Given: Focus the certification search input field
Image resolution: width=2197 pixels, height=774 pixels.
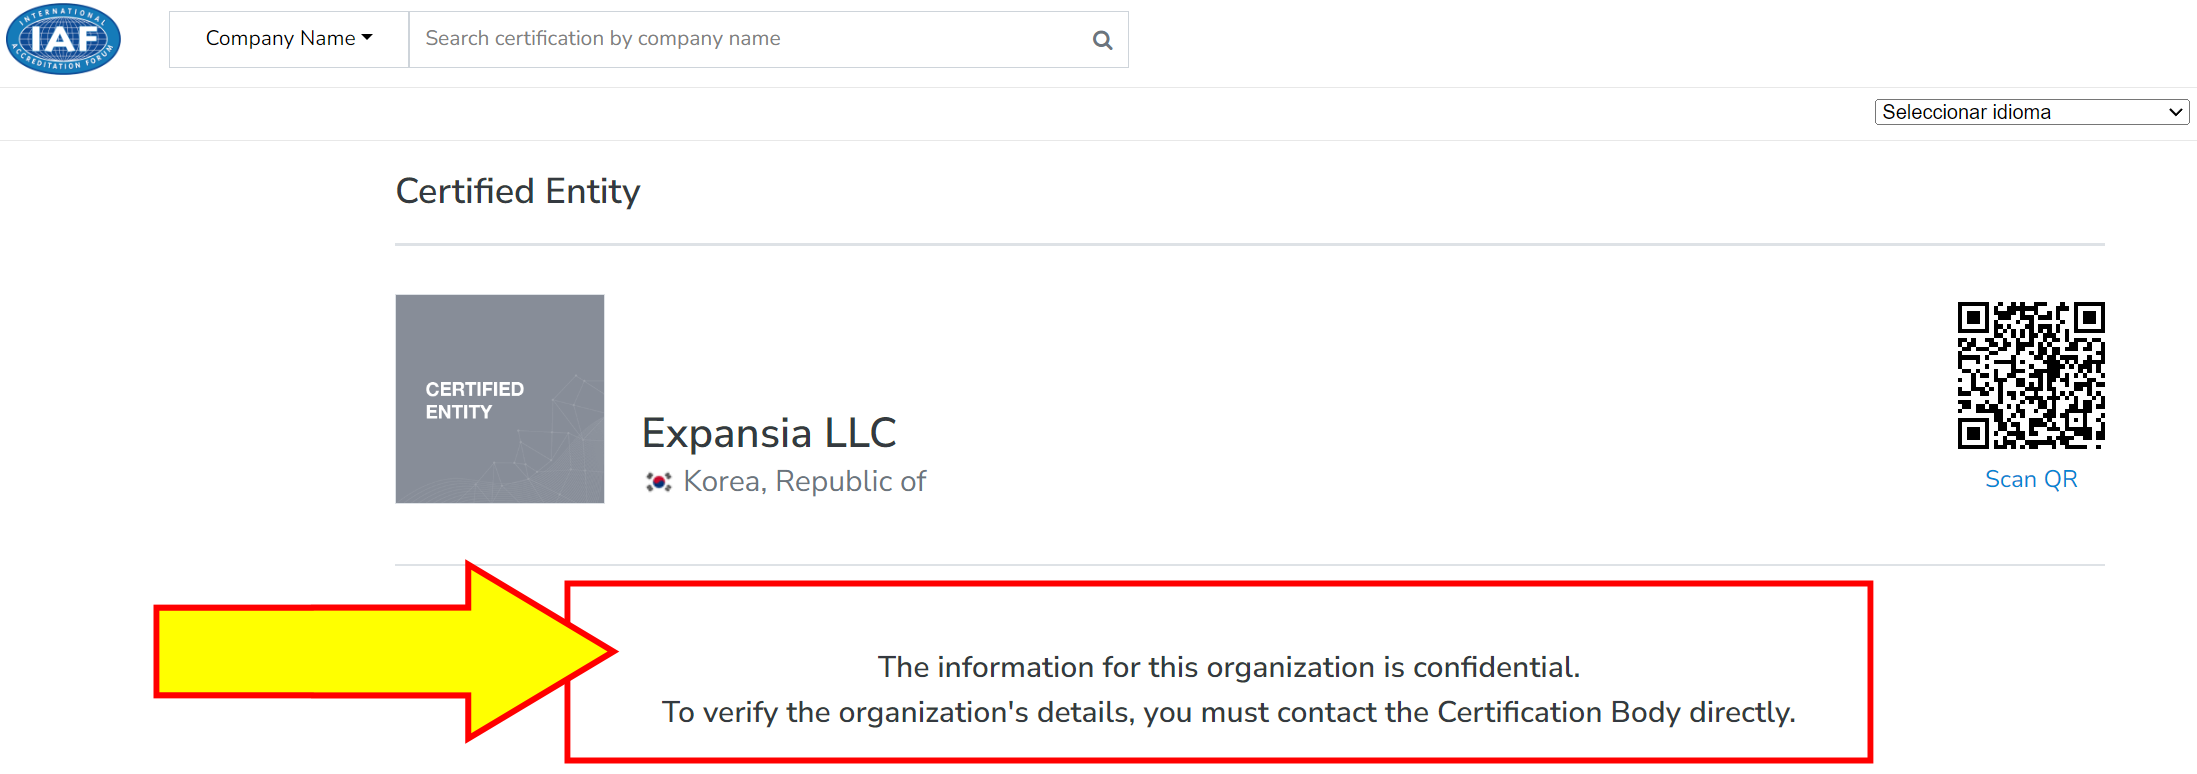Looking at the screenshot, I should [x=750, y=39].
